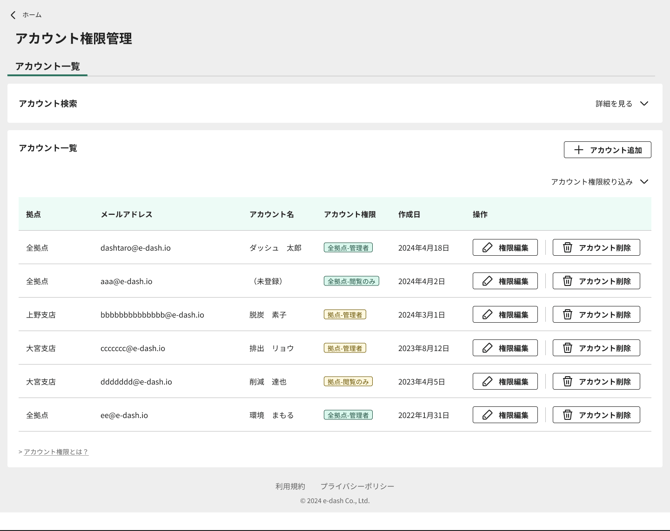Click the back chevron beside ホーム

pyautogui.click(x=13, y=15)
